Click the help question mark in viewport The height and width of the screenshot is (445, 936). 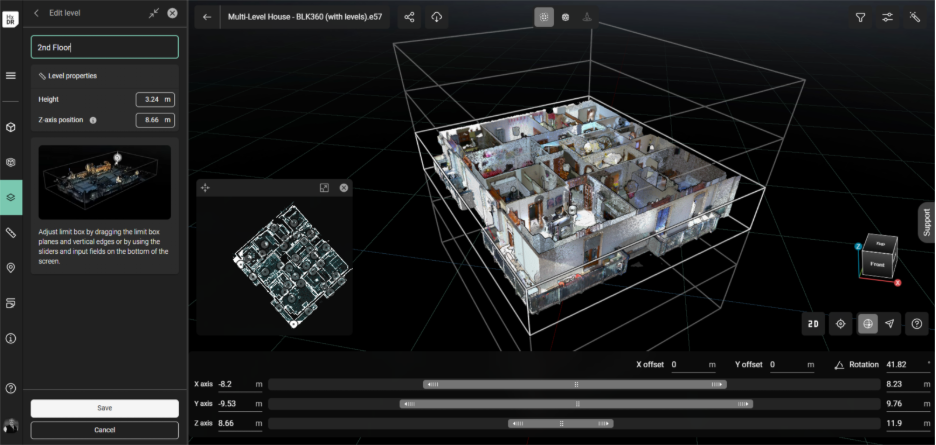click(x=915, y=323)
